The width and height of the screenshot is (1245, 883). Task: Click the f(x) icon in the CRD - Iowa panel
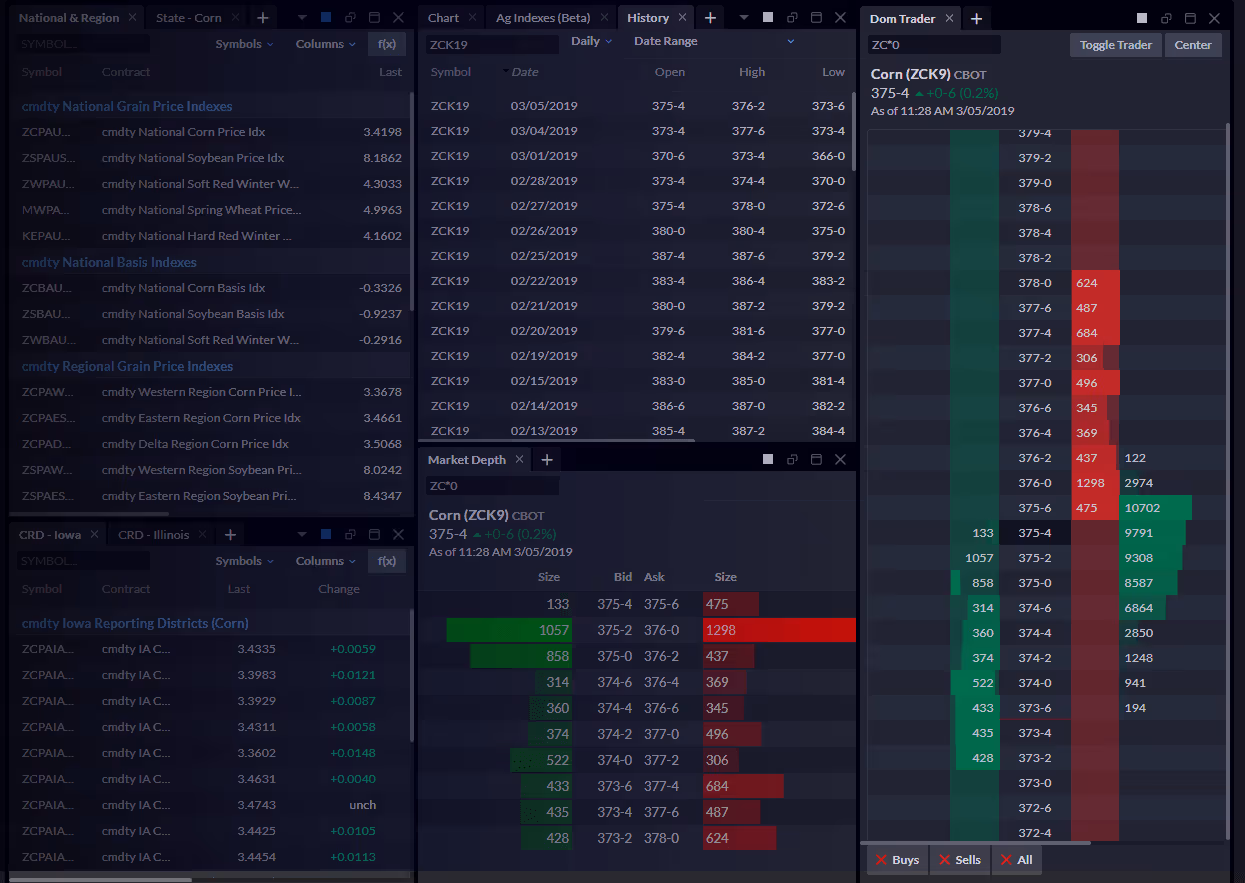coord(386,560)
